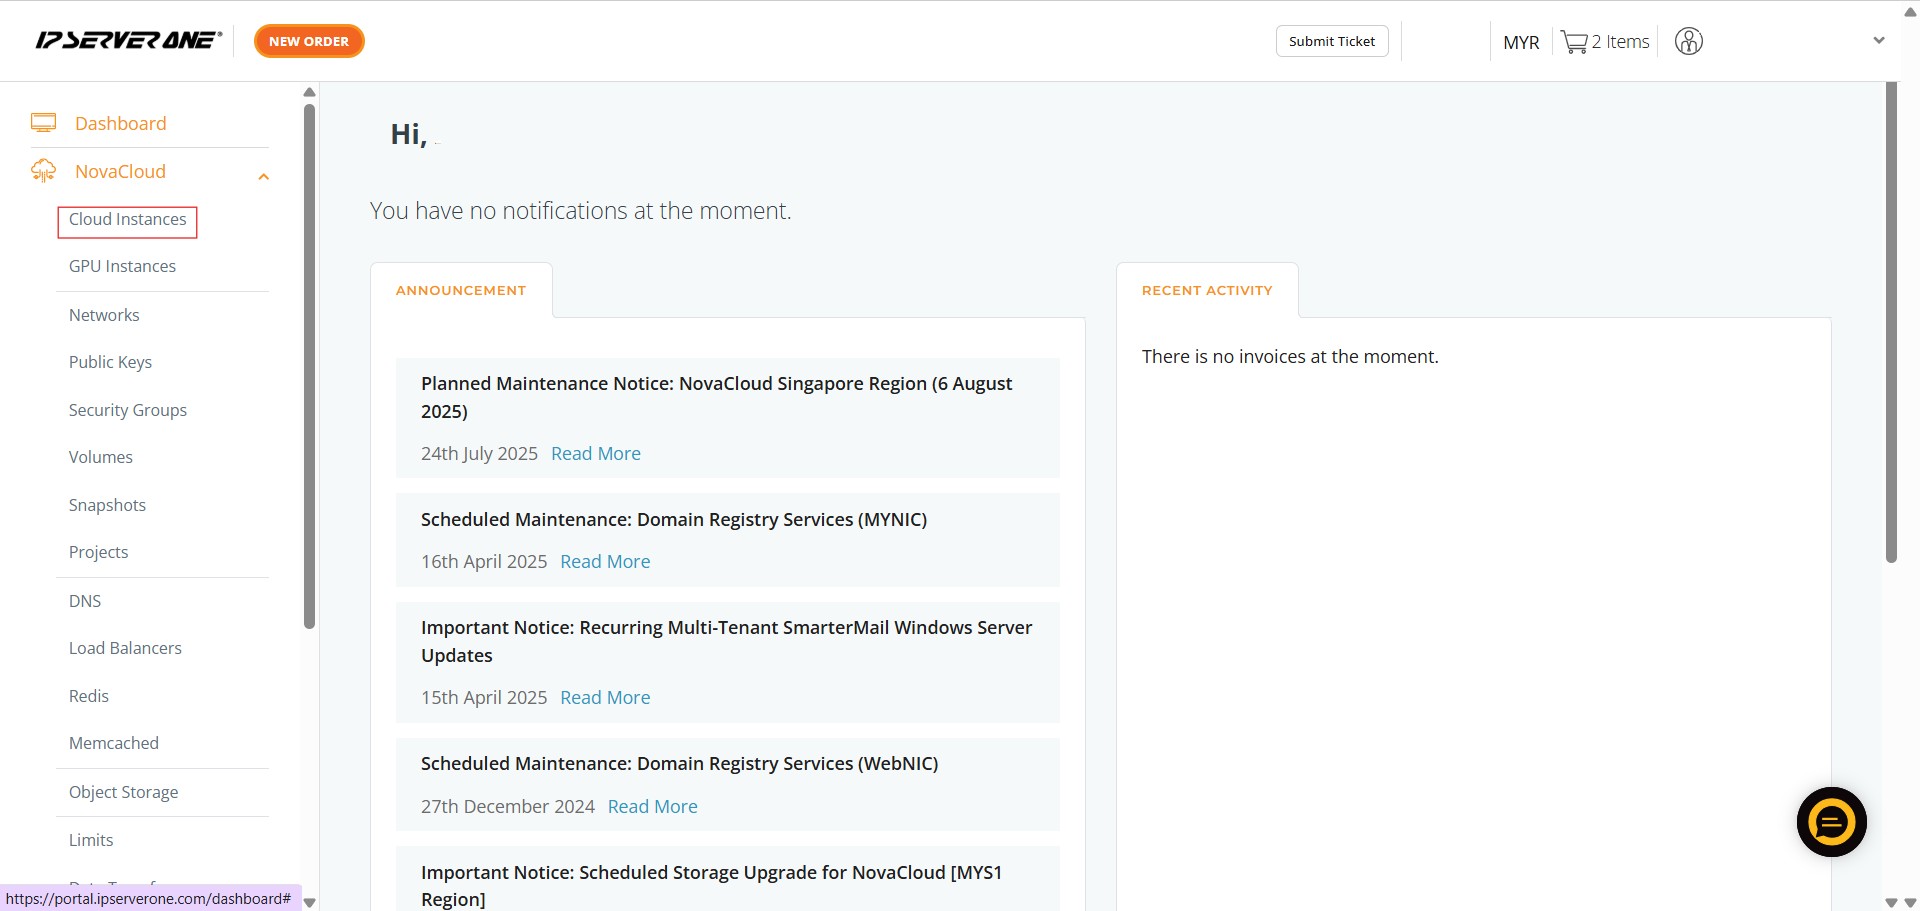Image resolution: width=1920 pixels, height=911 pixels.
Task: Open the live chat bubble
Action: (x=1831, y=822)
